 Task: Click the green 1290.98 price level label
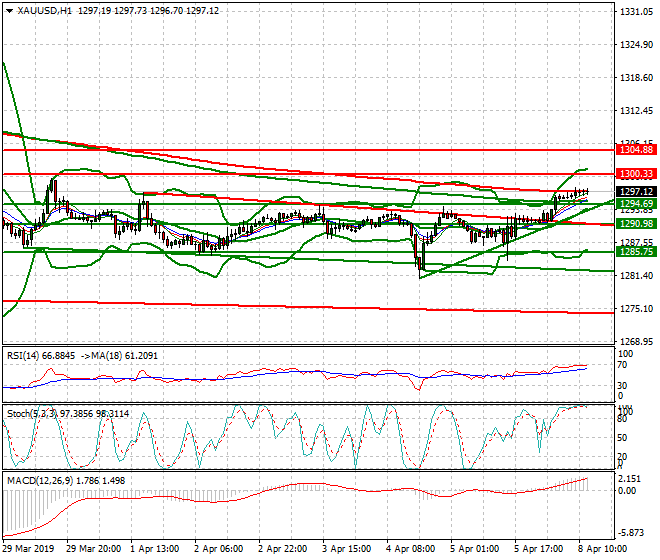point(636,224)
